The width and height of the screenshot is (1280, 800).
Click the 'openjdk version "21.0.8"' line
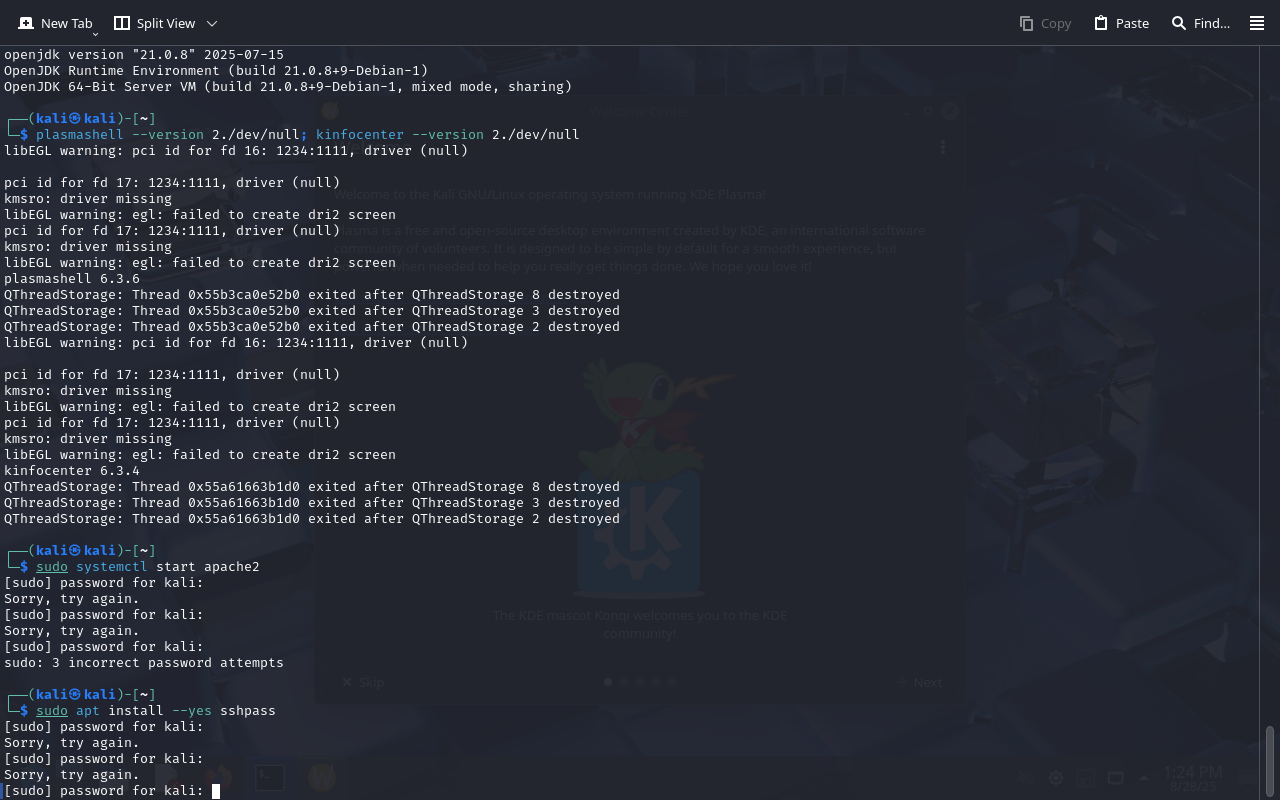click(144, 55)
